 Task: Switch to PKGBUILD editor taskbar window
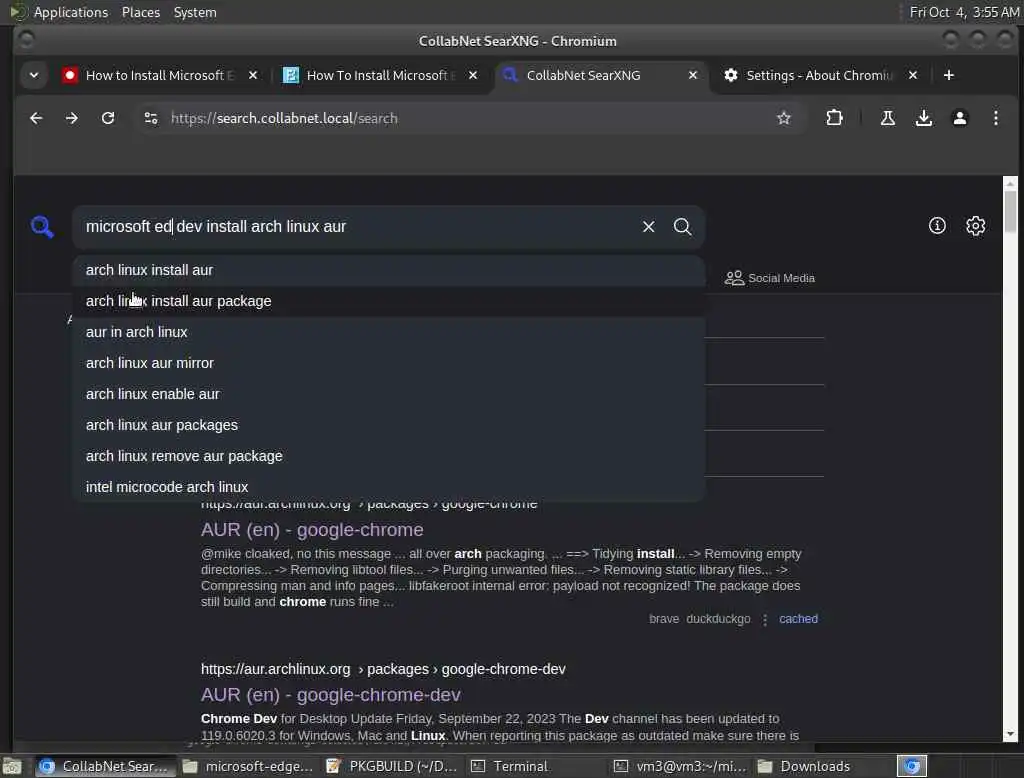pyautogui.click(x=391, y=766)
